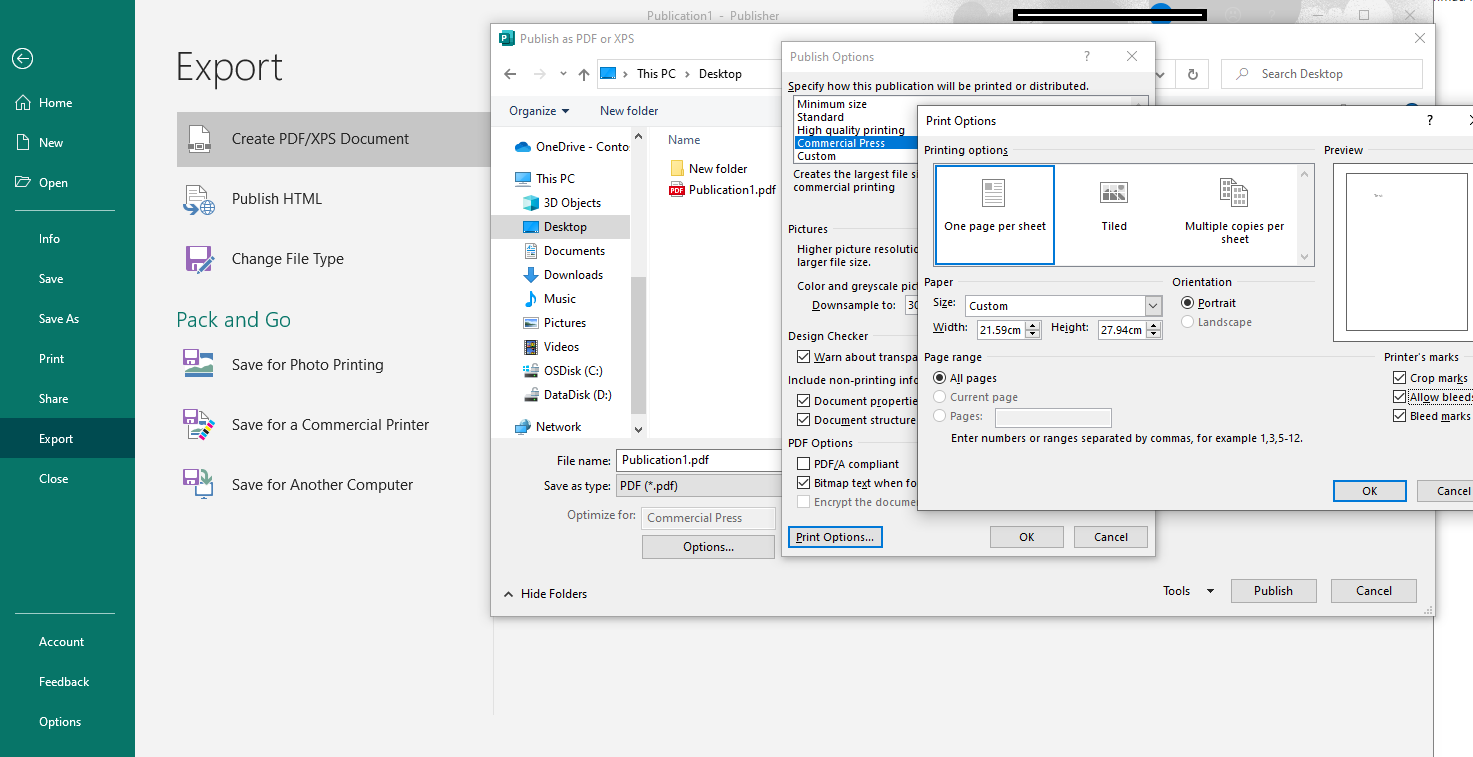
Task: Click the Save for Another Computer icon
Action: (199, 484)
